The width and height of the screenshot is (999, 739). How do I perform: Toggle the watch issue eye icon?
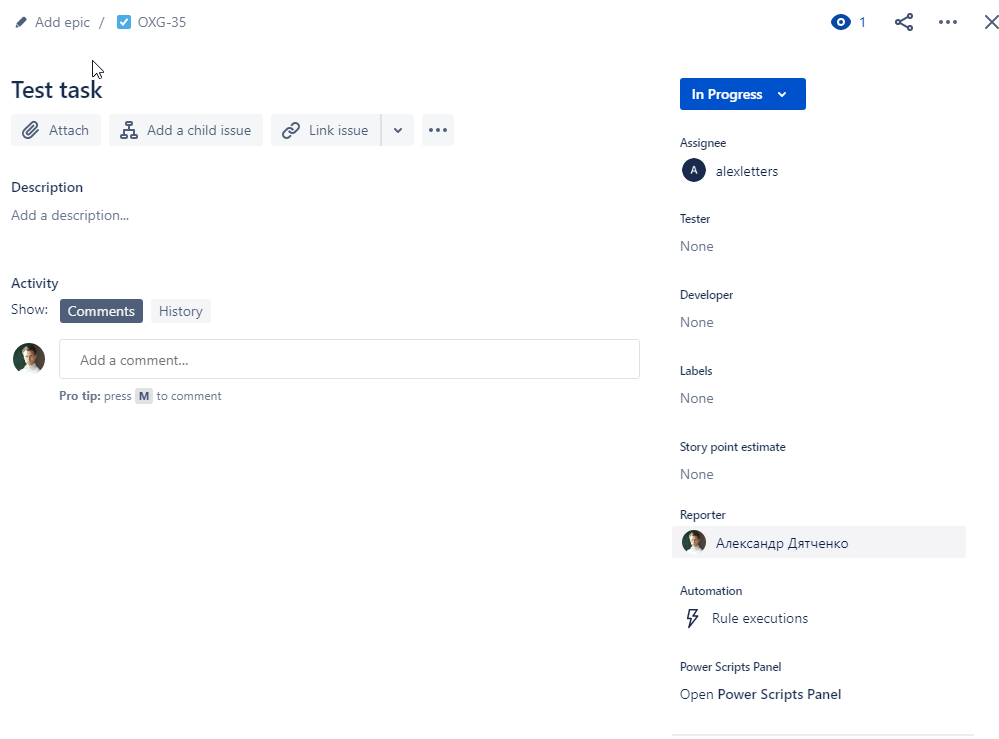840,22
